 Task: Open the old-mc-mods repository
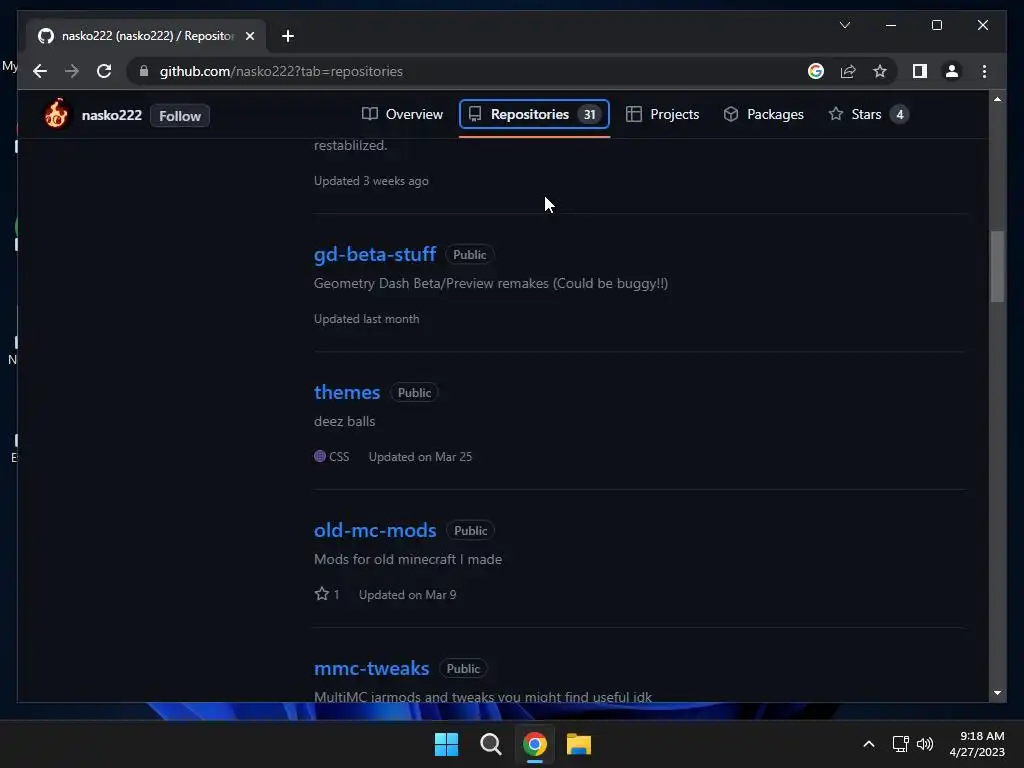(375, 530)
